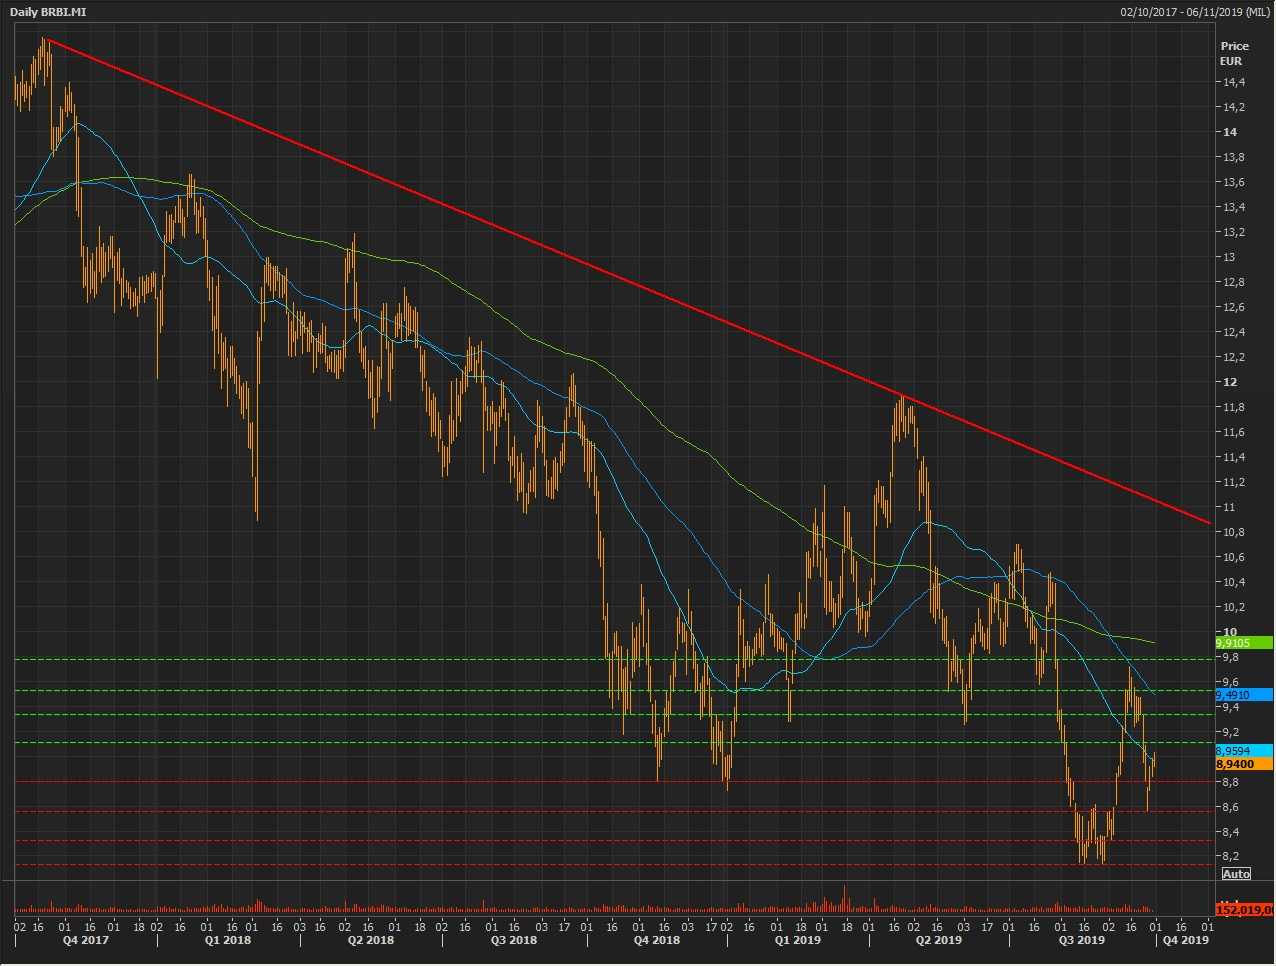Click the Q4 2018 time axis label
This screenshot has width=1276, height=966.
(657, 940)
